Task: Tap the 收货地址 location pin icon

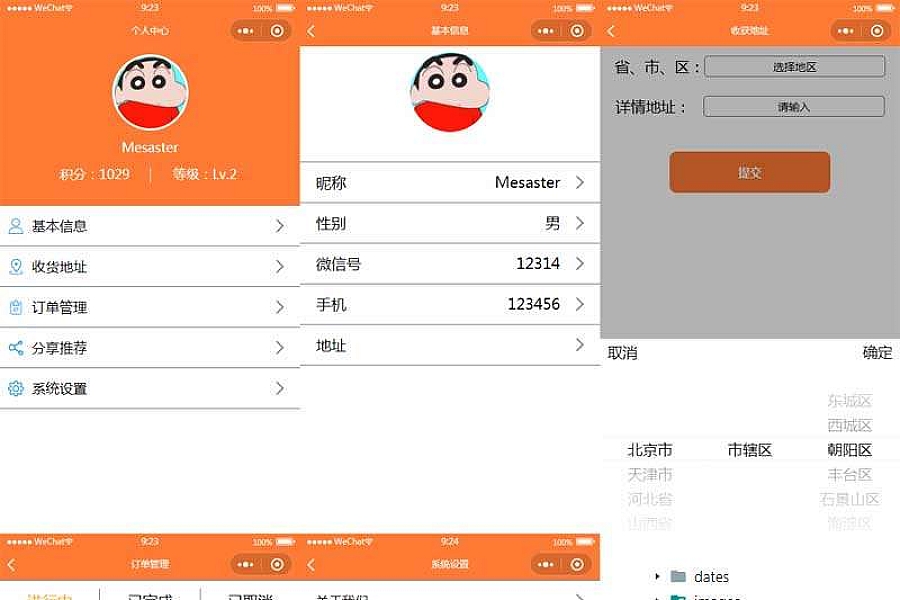Action: [x=16, y=266]
